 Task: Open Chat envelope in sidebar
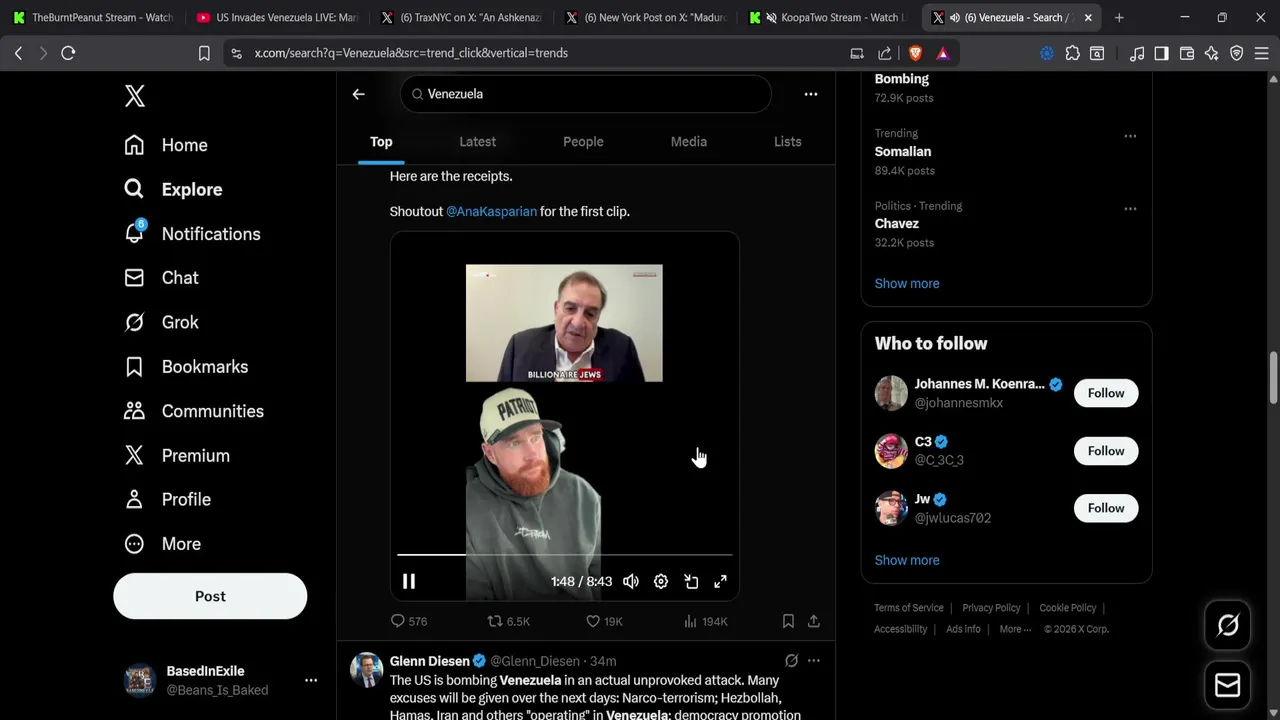tap(161, 278)
